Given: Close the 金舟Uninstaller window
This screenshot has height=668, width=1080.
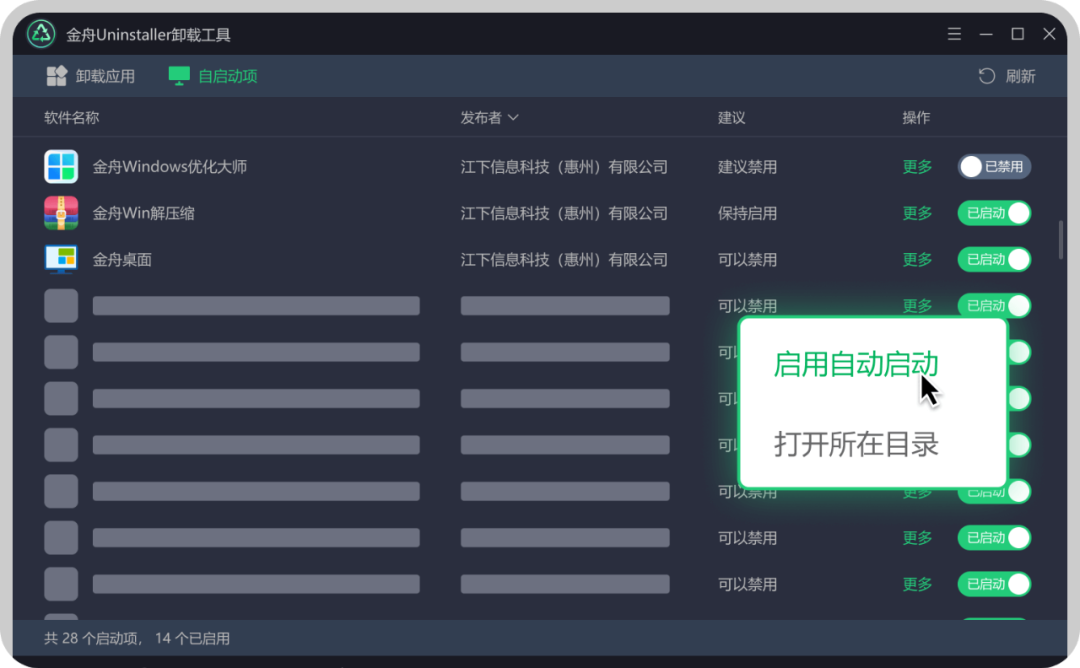Looking at the screenshot, I should [x=1049, y=34].
